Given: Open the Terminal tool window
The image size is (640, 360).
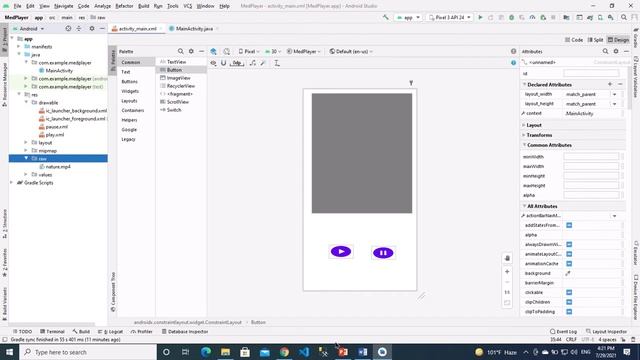Looking at the screenshot, I should click(52, 331).
